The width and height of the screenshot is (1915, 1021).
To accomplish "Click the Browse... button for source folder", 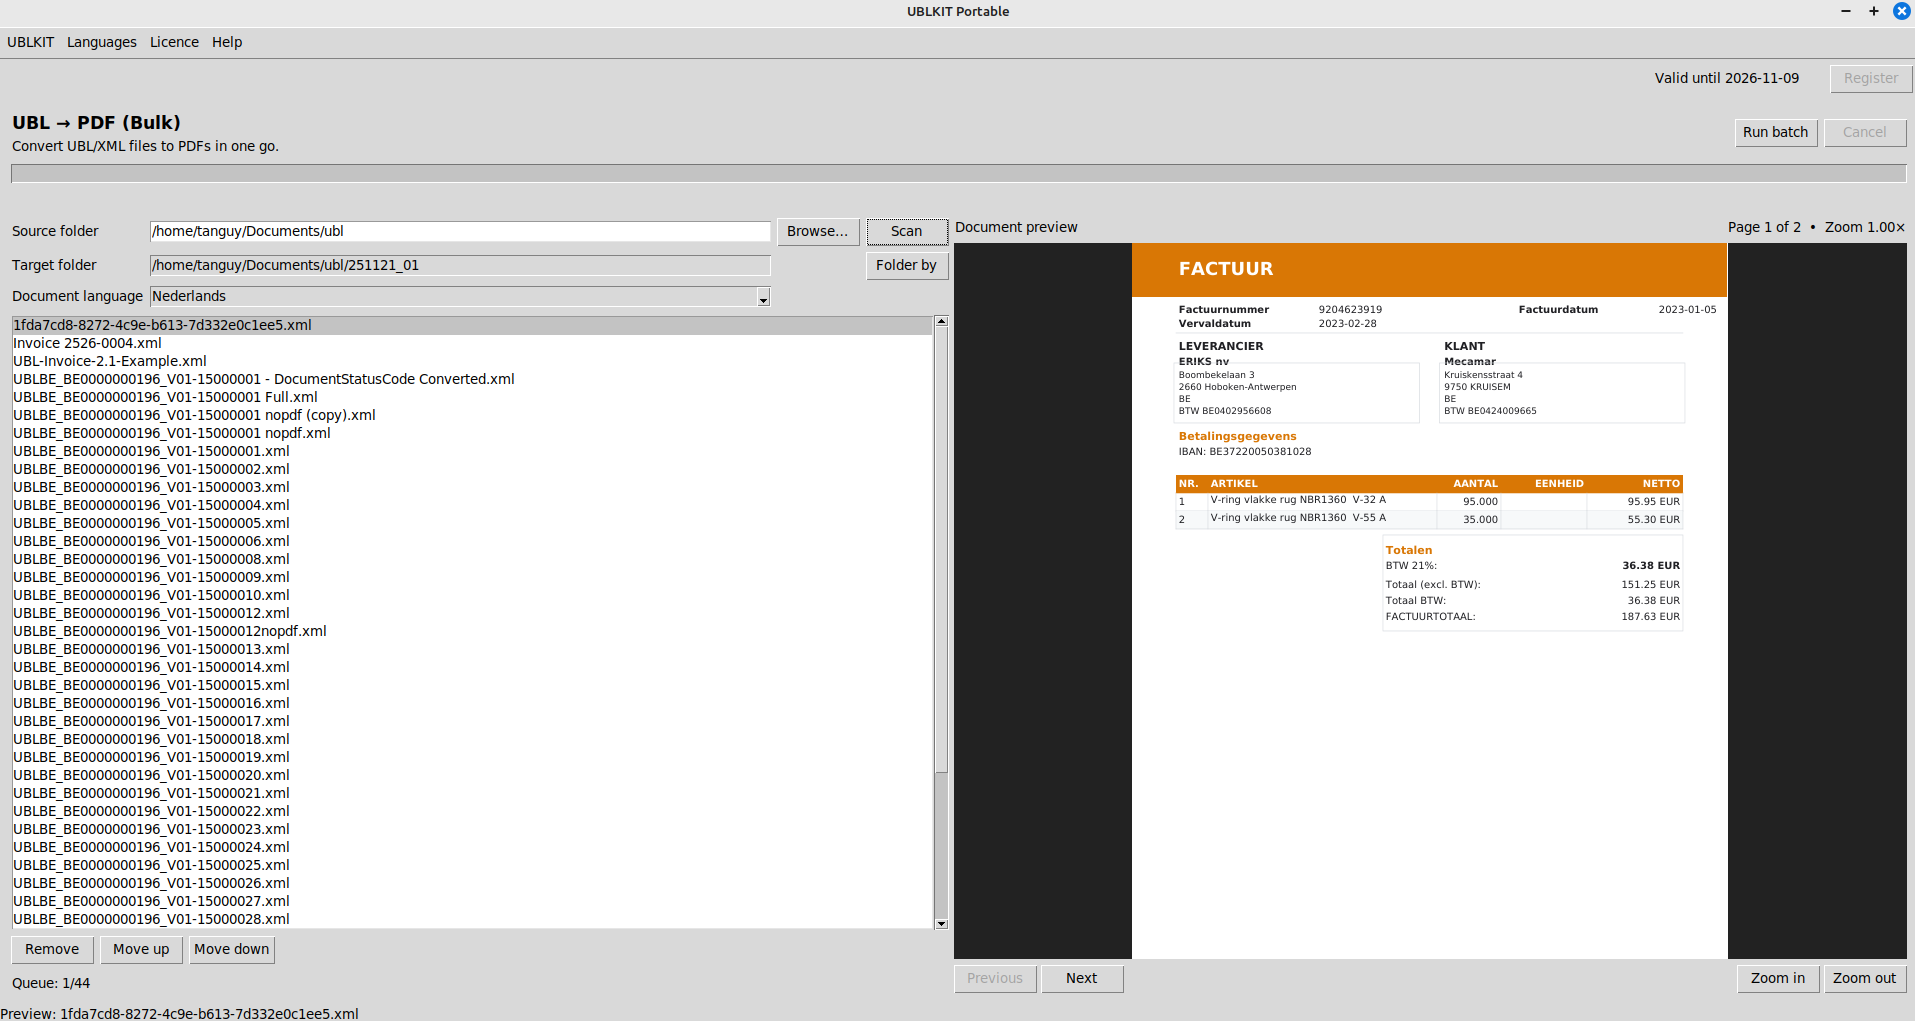I will pos(817,231).
